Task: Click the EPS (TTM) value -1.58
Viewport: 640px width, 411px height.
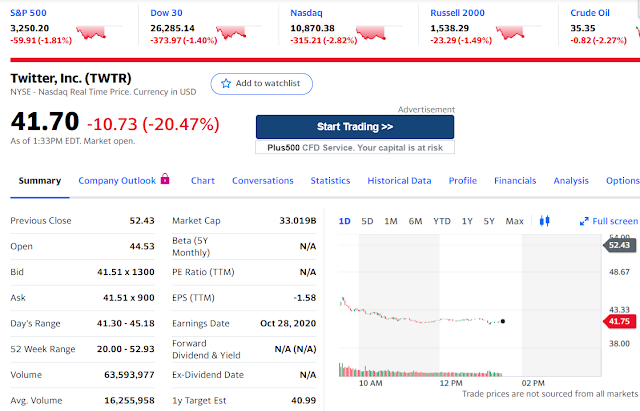Action: tap(305, 298)
